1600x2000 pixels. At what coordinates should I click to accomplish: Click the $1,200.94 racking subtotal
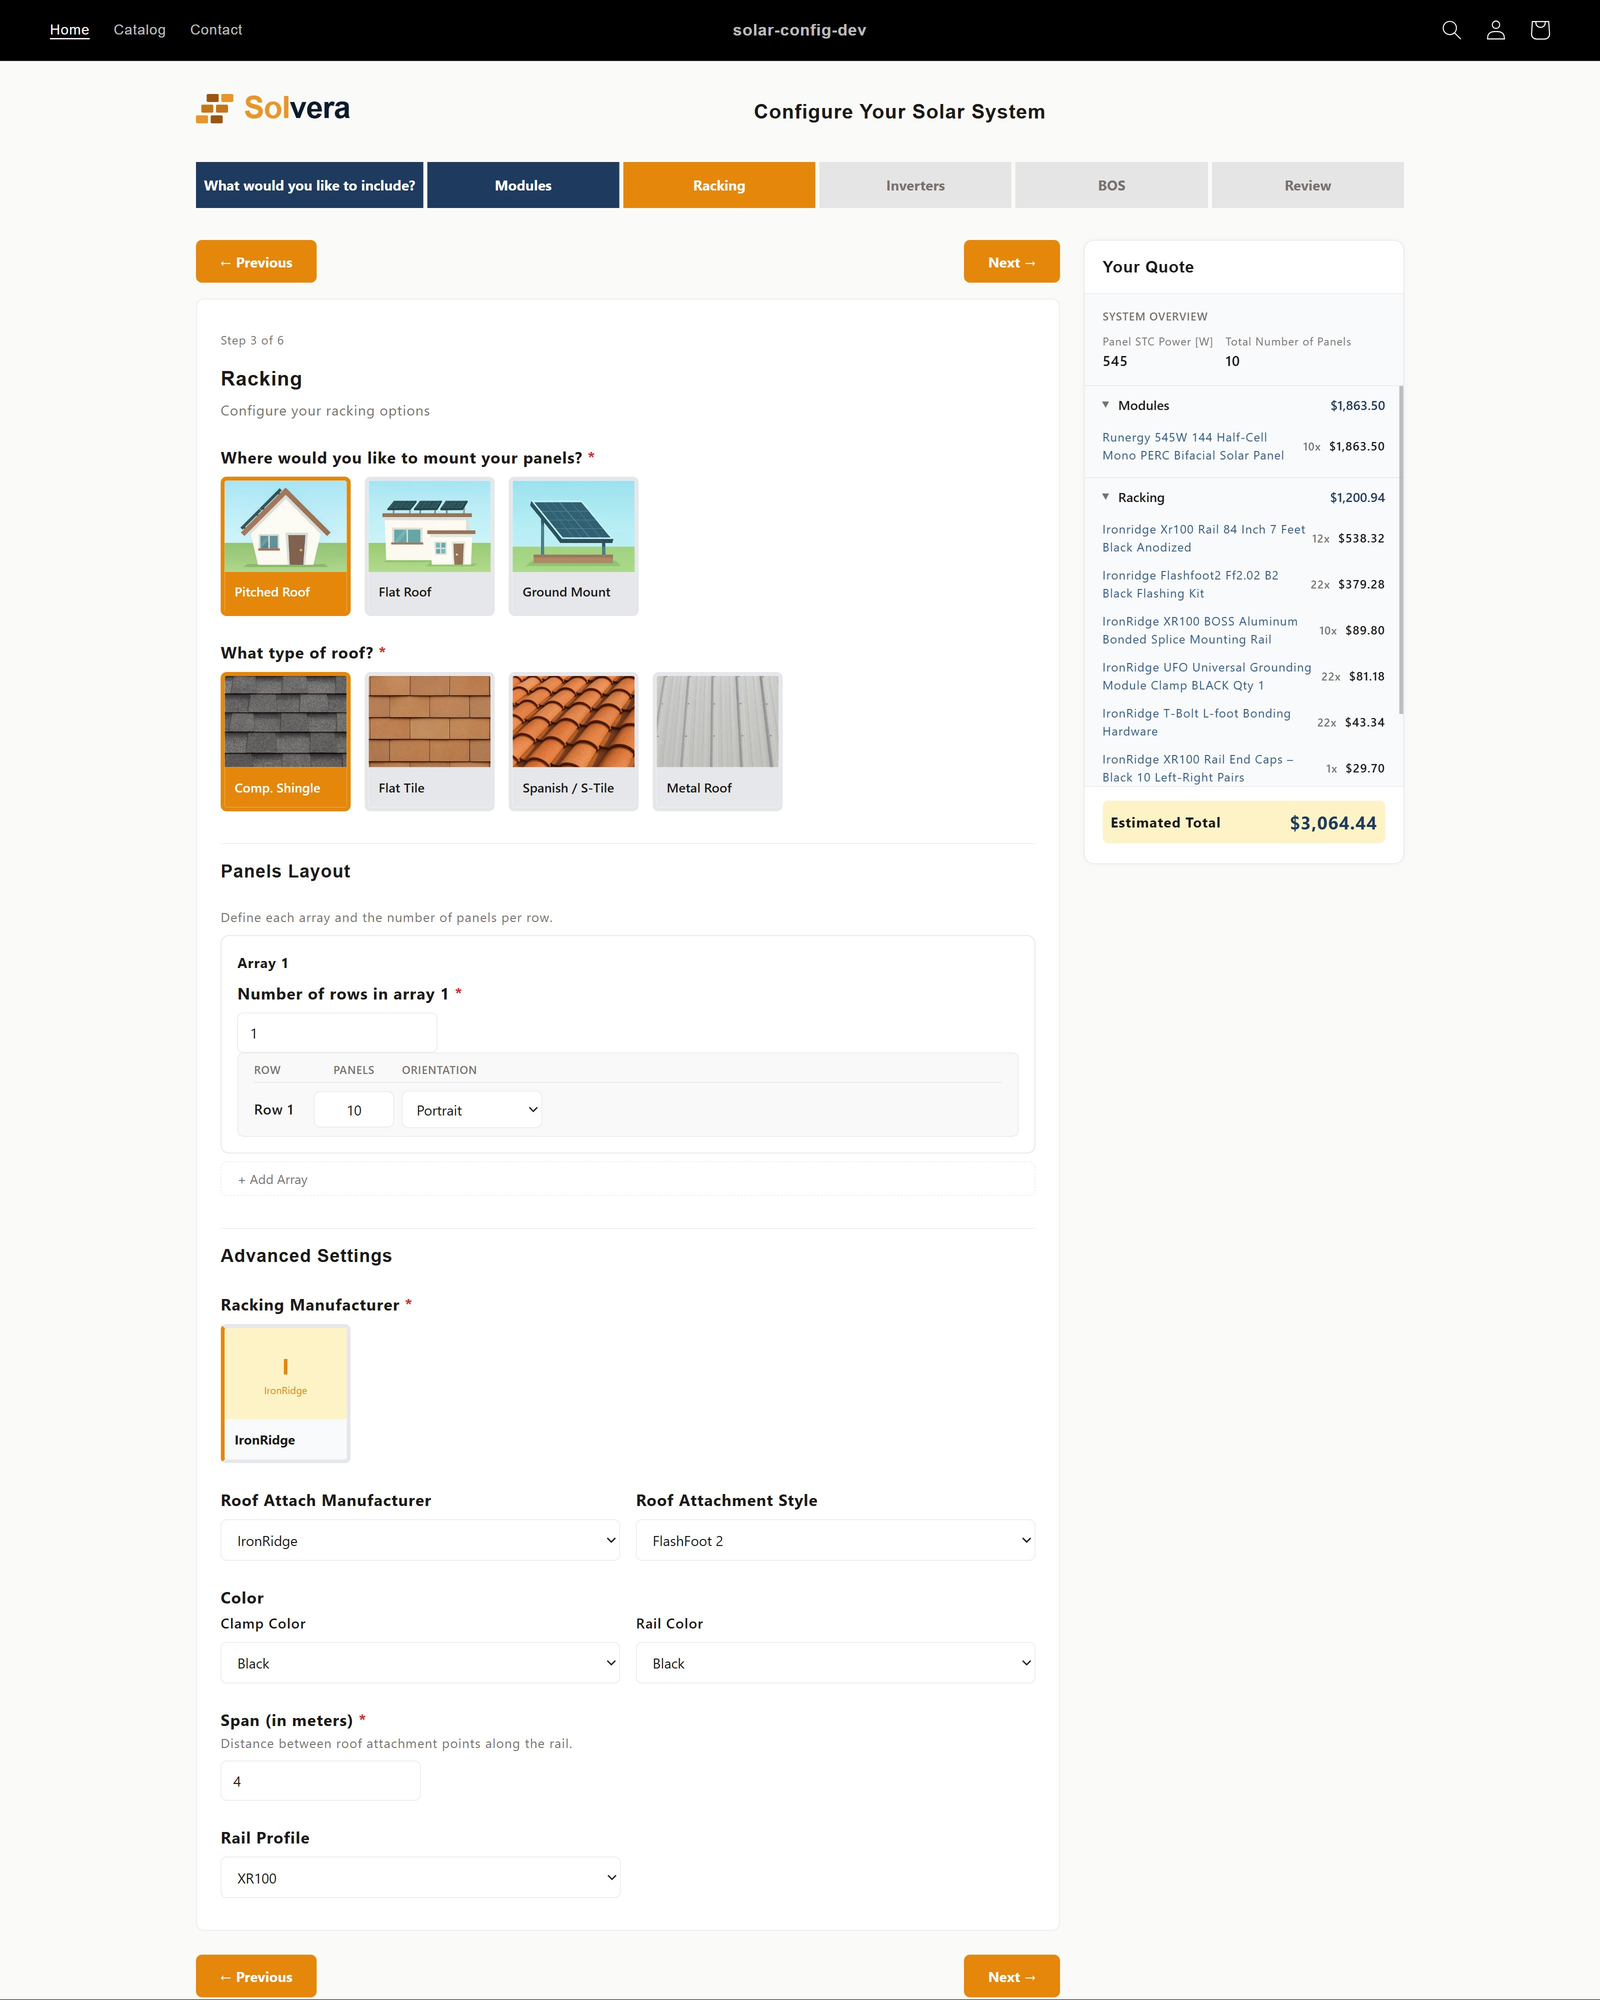(1357, 497)
